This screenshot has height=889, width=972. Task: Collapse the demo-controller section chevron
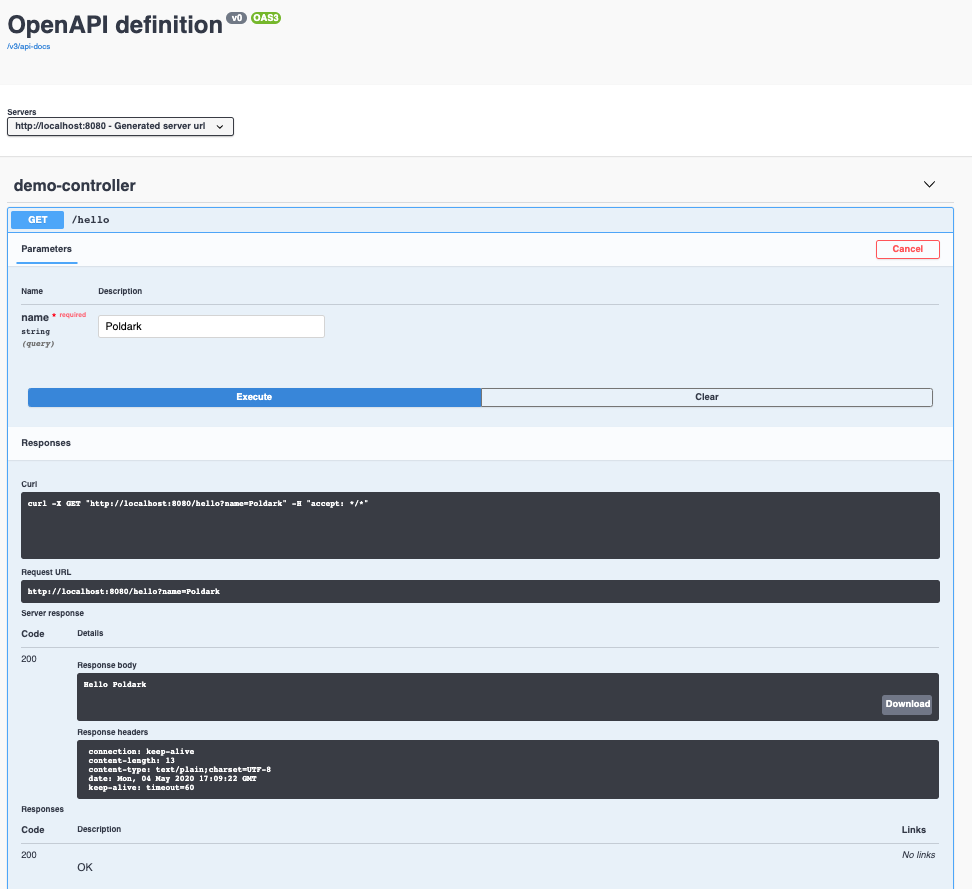click(929, 184)
